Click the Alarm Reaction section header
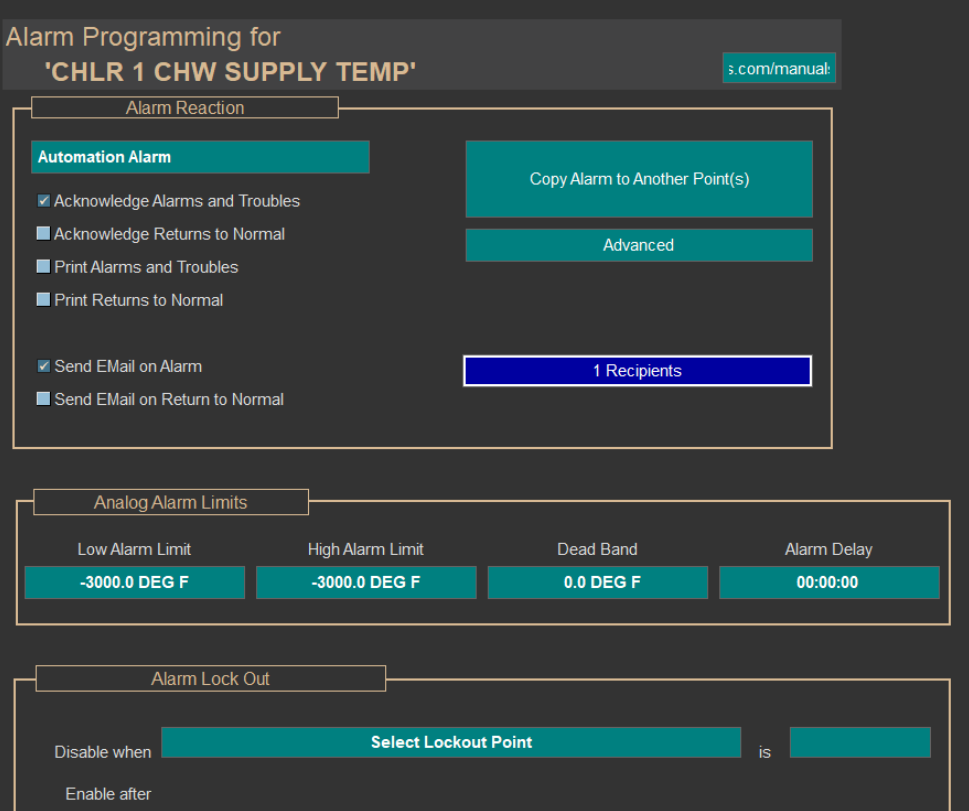 click(x=185, y=108)
